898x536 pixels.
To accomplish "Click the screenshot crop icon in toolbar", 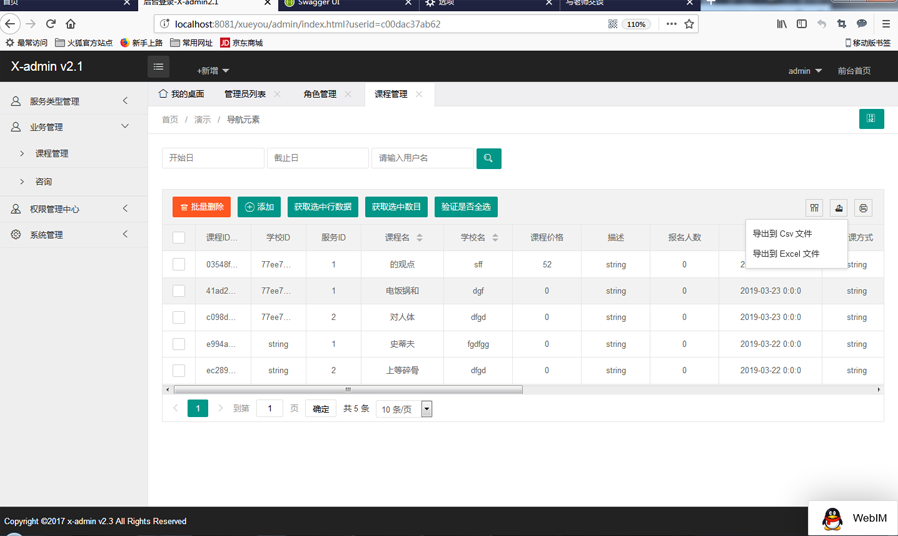I will point(841,24).
